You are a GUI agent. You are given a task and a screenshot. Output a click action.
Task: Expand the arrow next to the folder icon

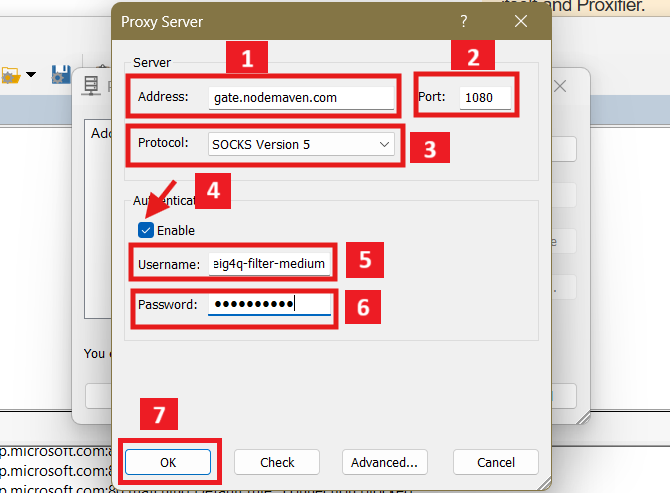31,75
